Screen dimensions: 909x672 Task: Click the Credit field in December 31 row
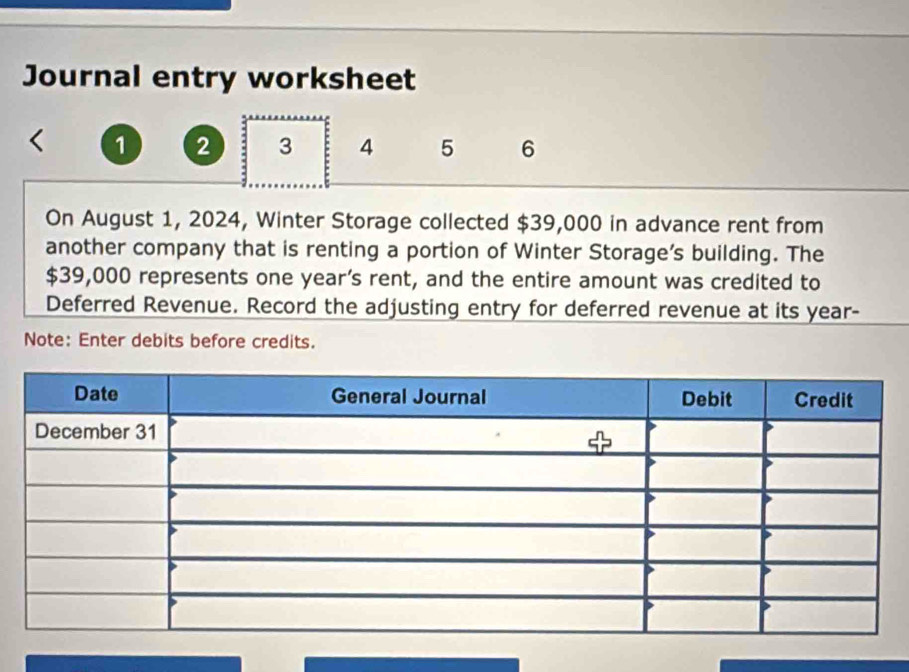(822, 436)
